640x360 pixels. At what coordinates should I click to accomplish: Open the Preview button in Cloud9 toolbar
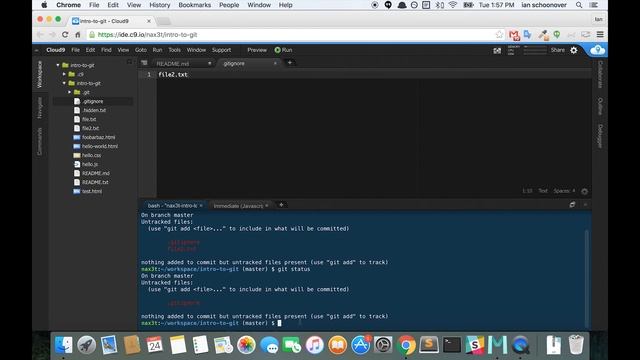(257, 50)
